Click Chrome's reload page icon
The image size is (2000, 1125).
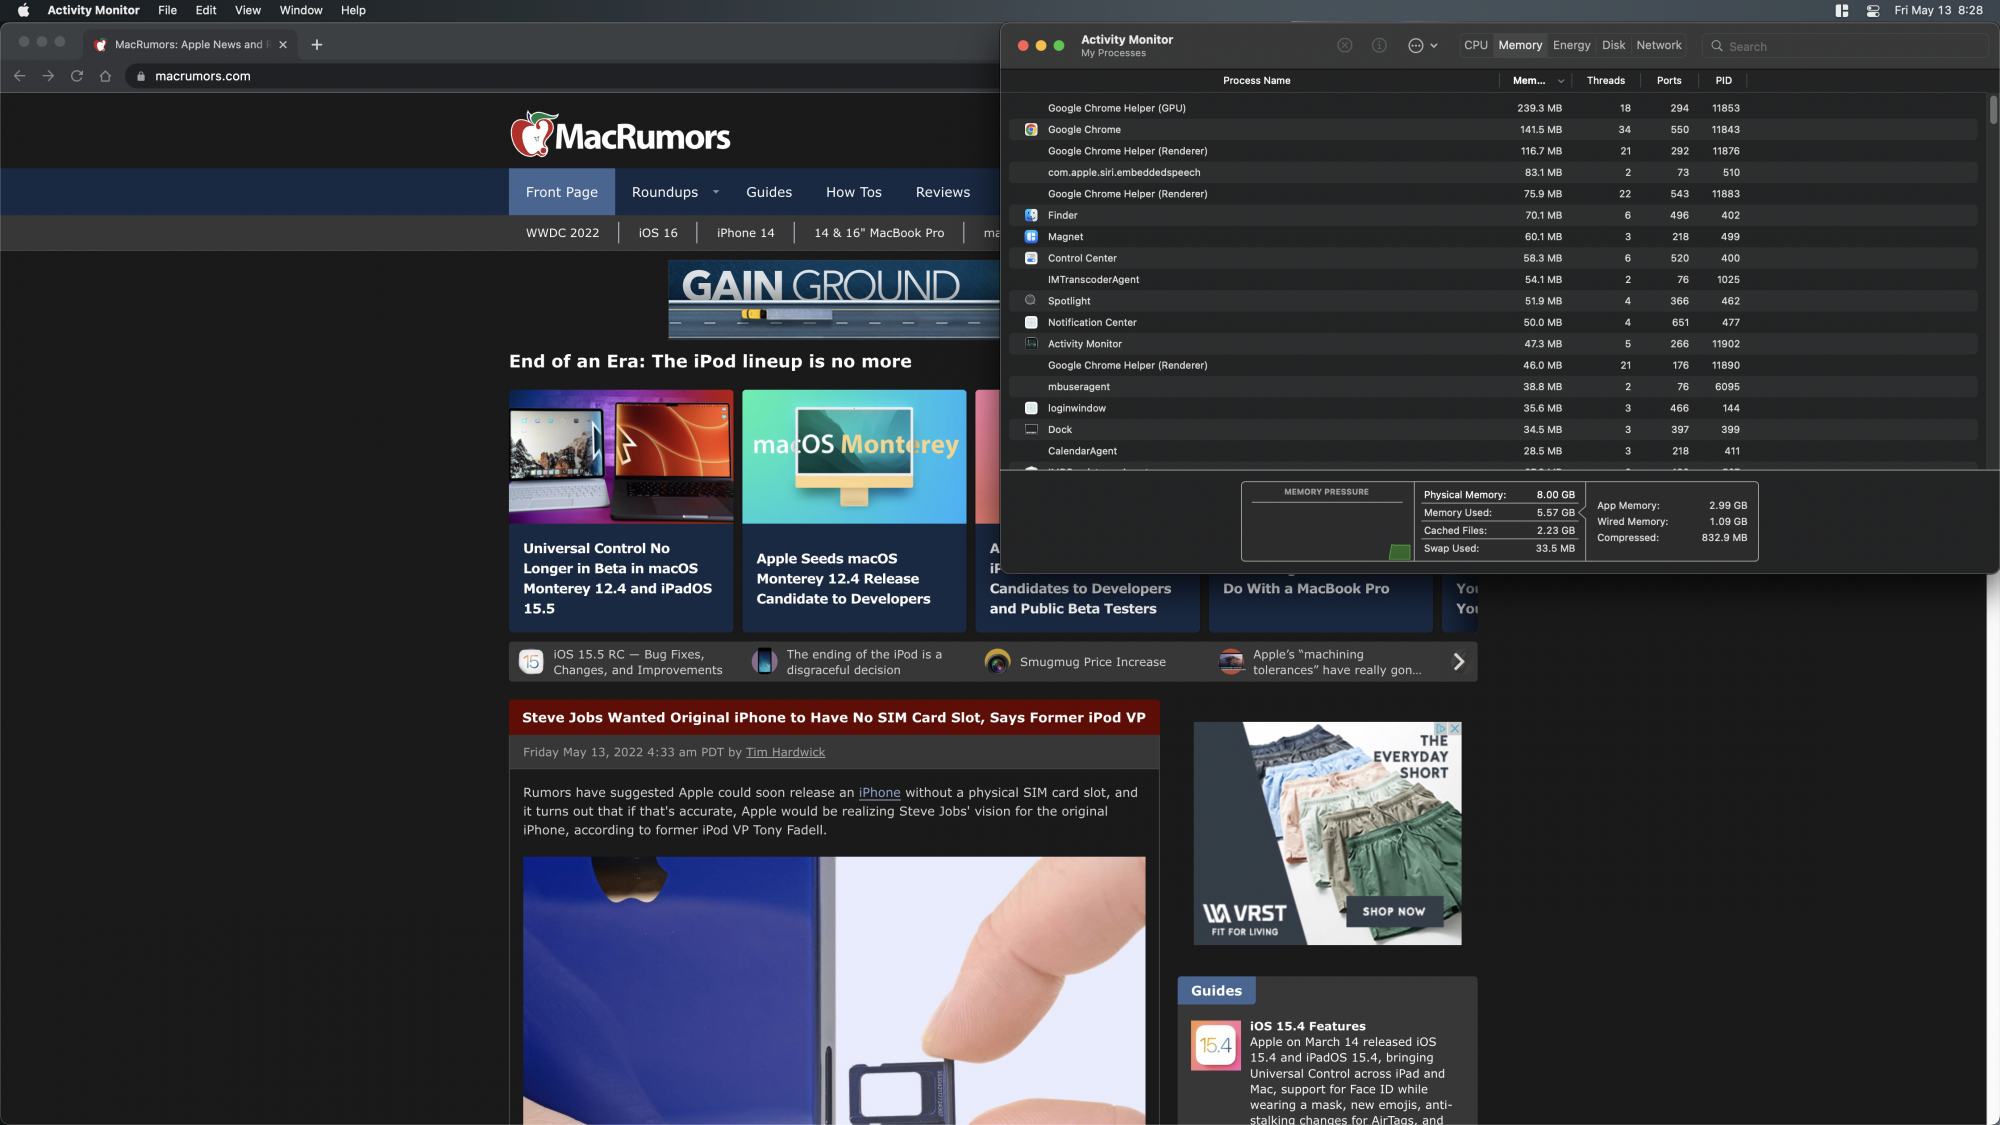point(77,76)
